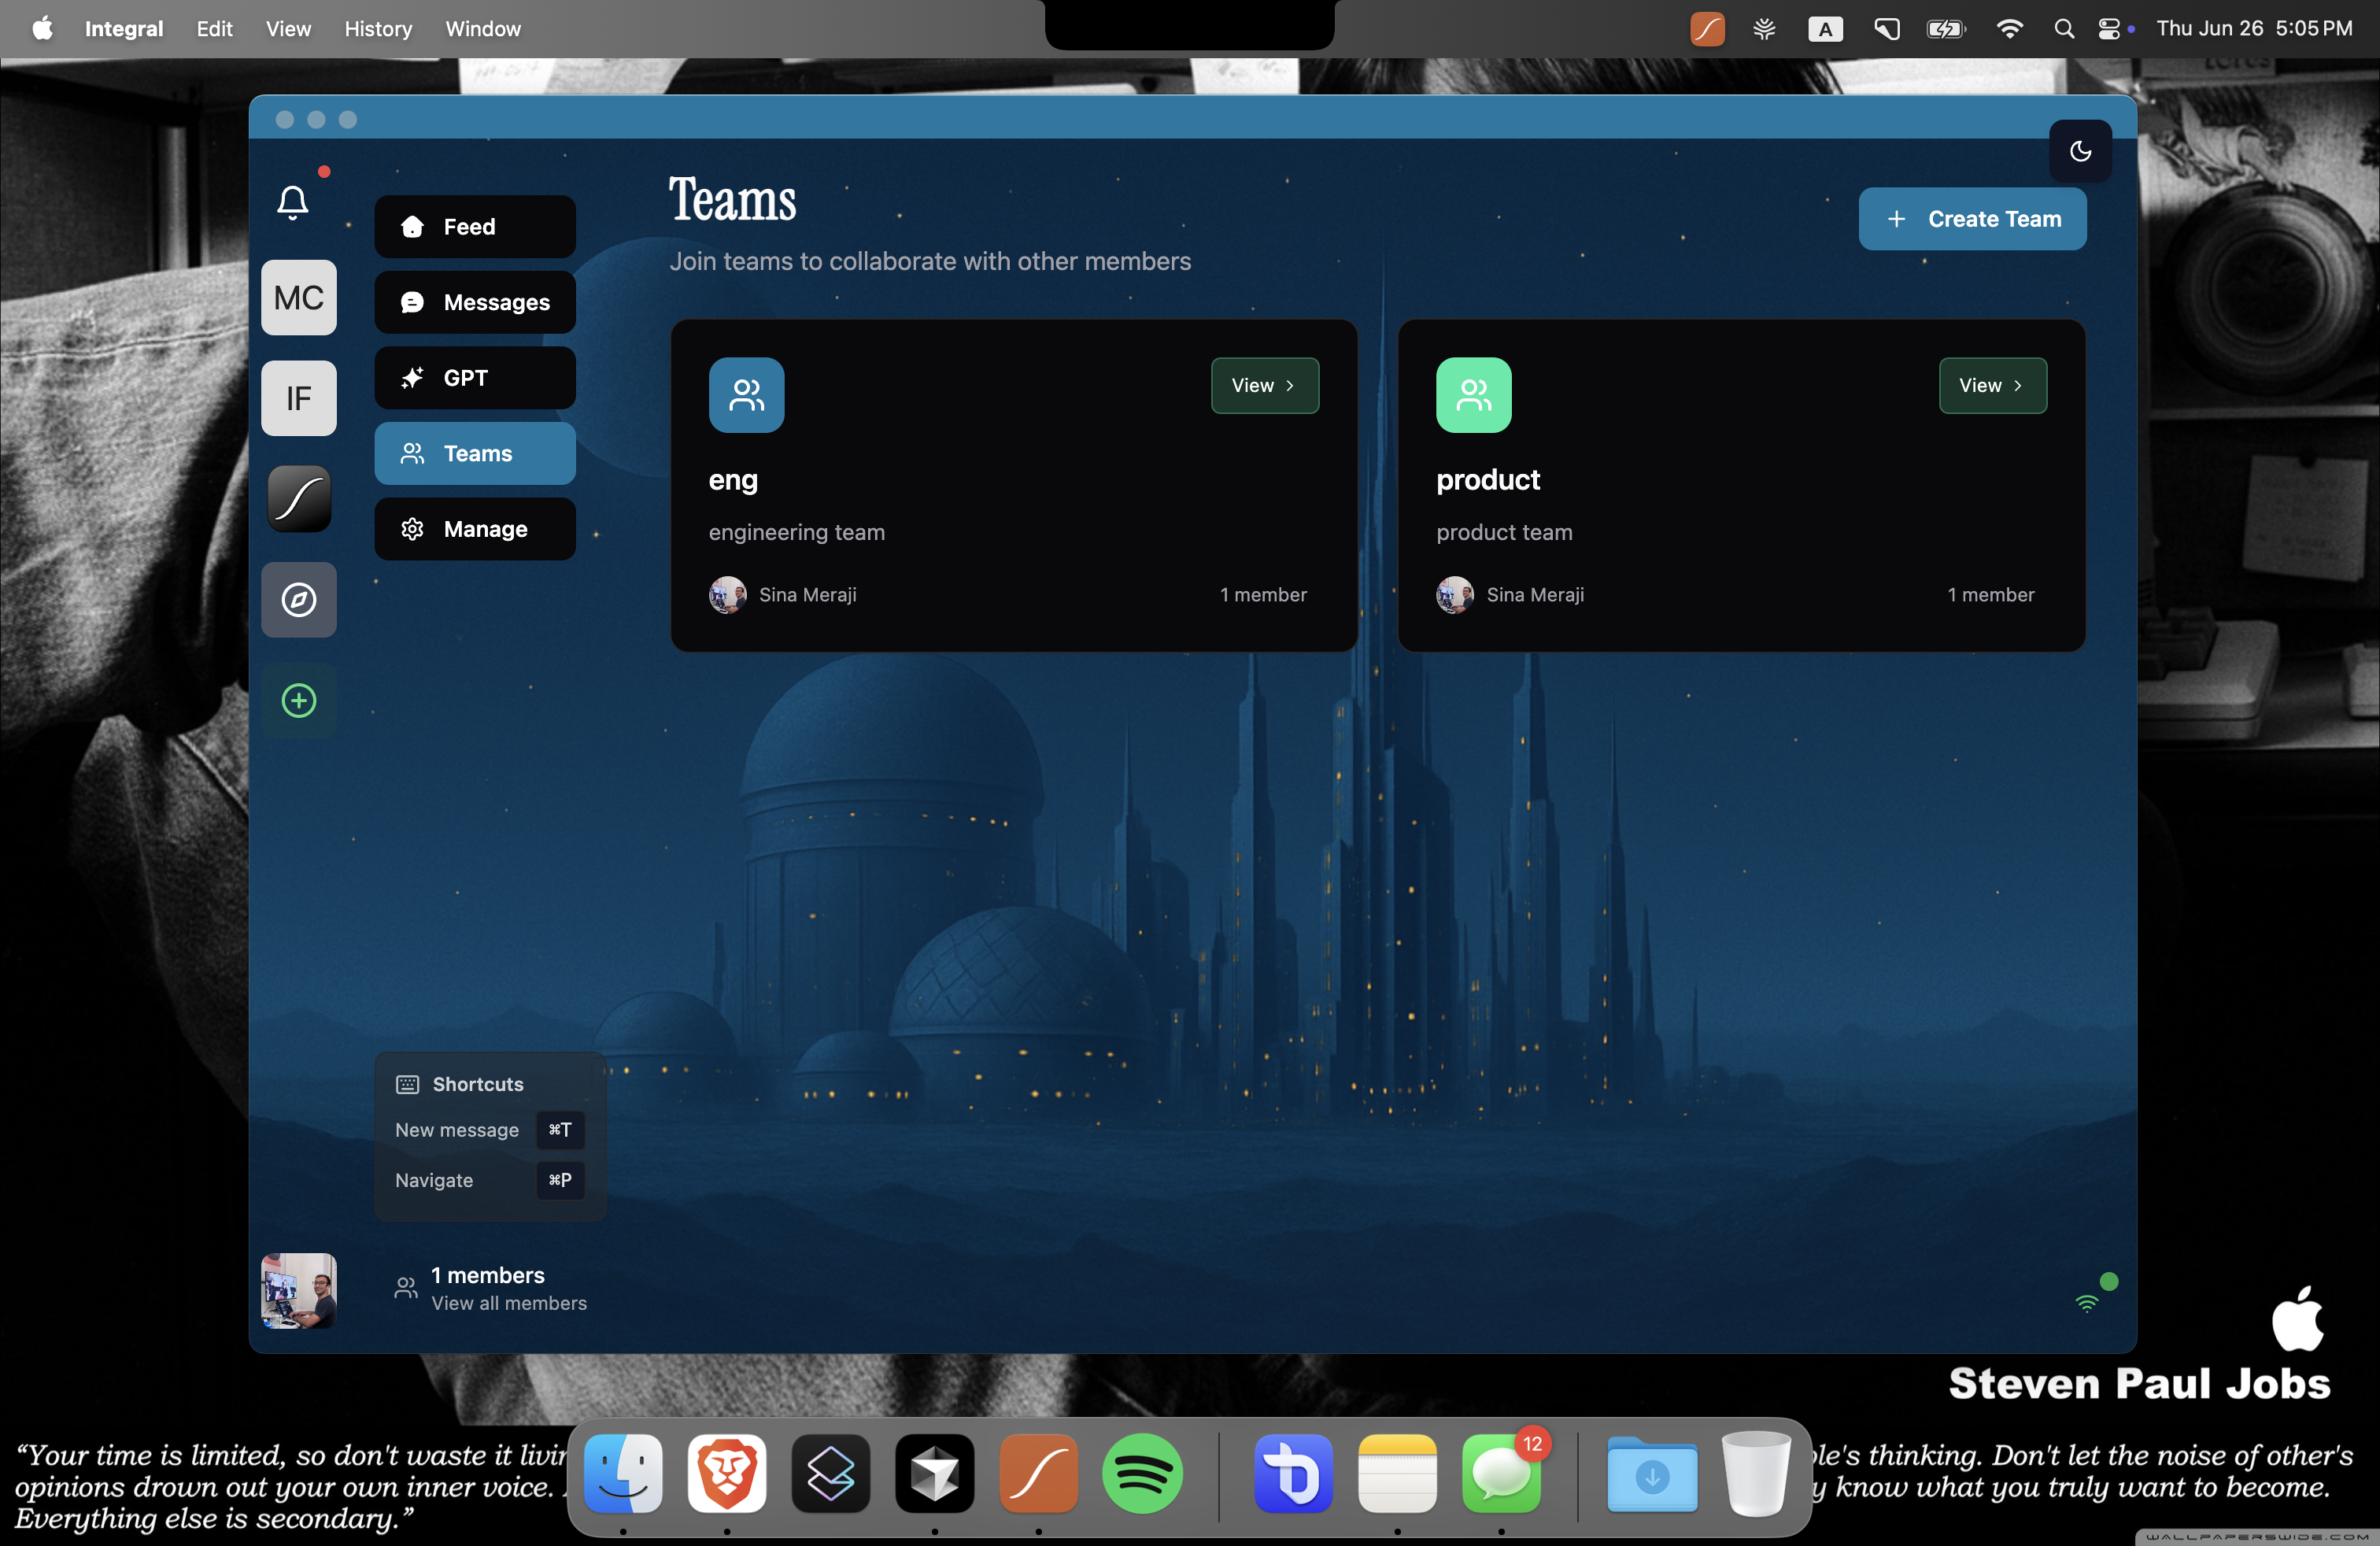
Task: Click the eng team icon
Action: (x=746, y=395)
